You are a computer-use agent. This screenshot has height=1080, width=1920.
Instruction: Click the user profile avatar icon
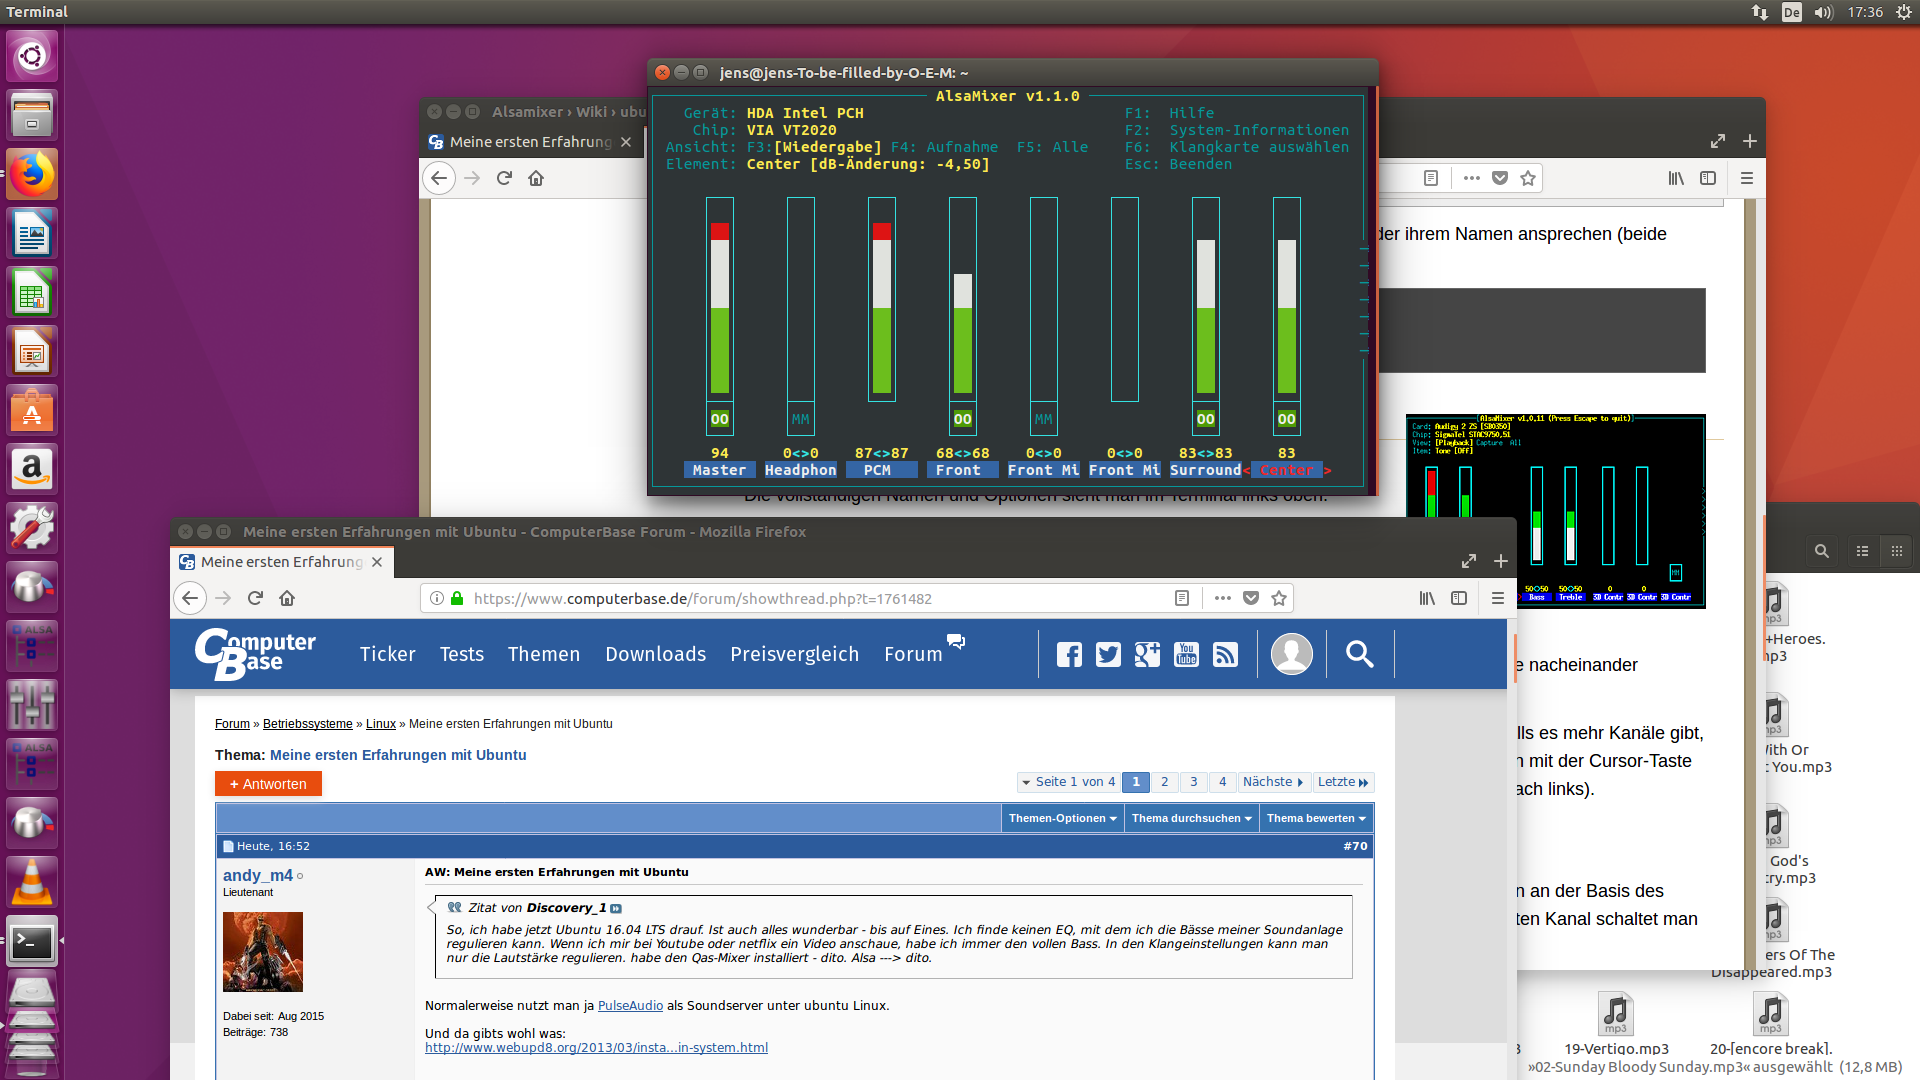1291,654
